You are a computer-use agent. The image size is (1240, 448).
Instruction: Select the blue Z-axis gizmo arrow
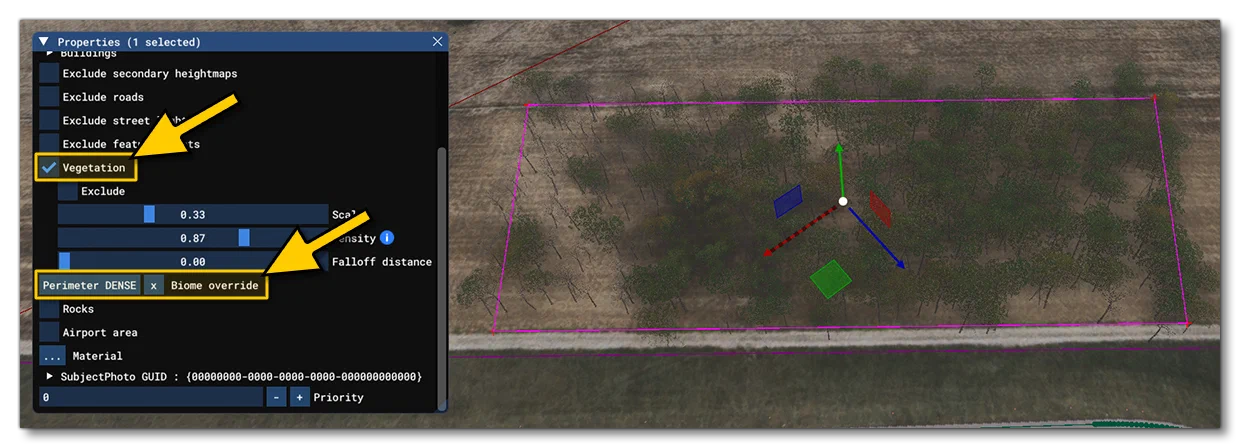point(877,237)
